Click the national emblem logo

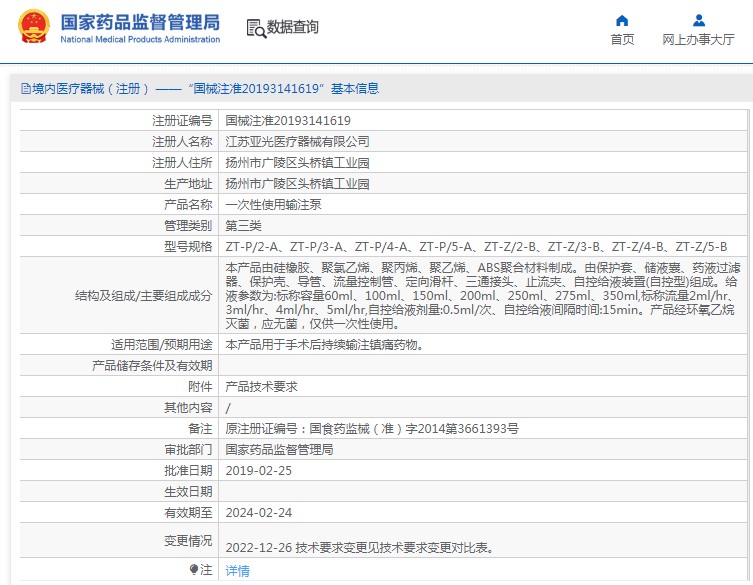point(34,26)
